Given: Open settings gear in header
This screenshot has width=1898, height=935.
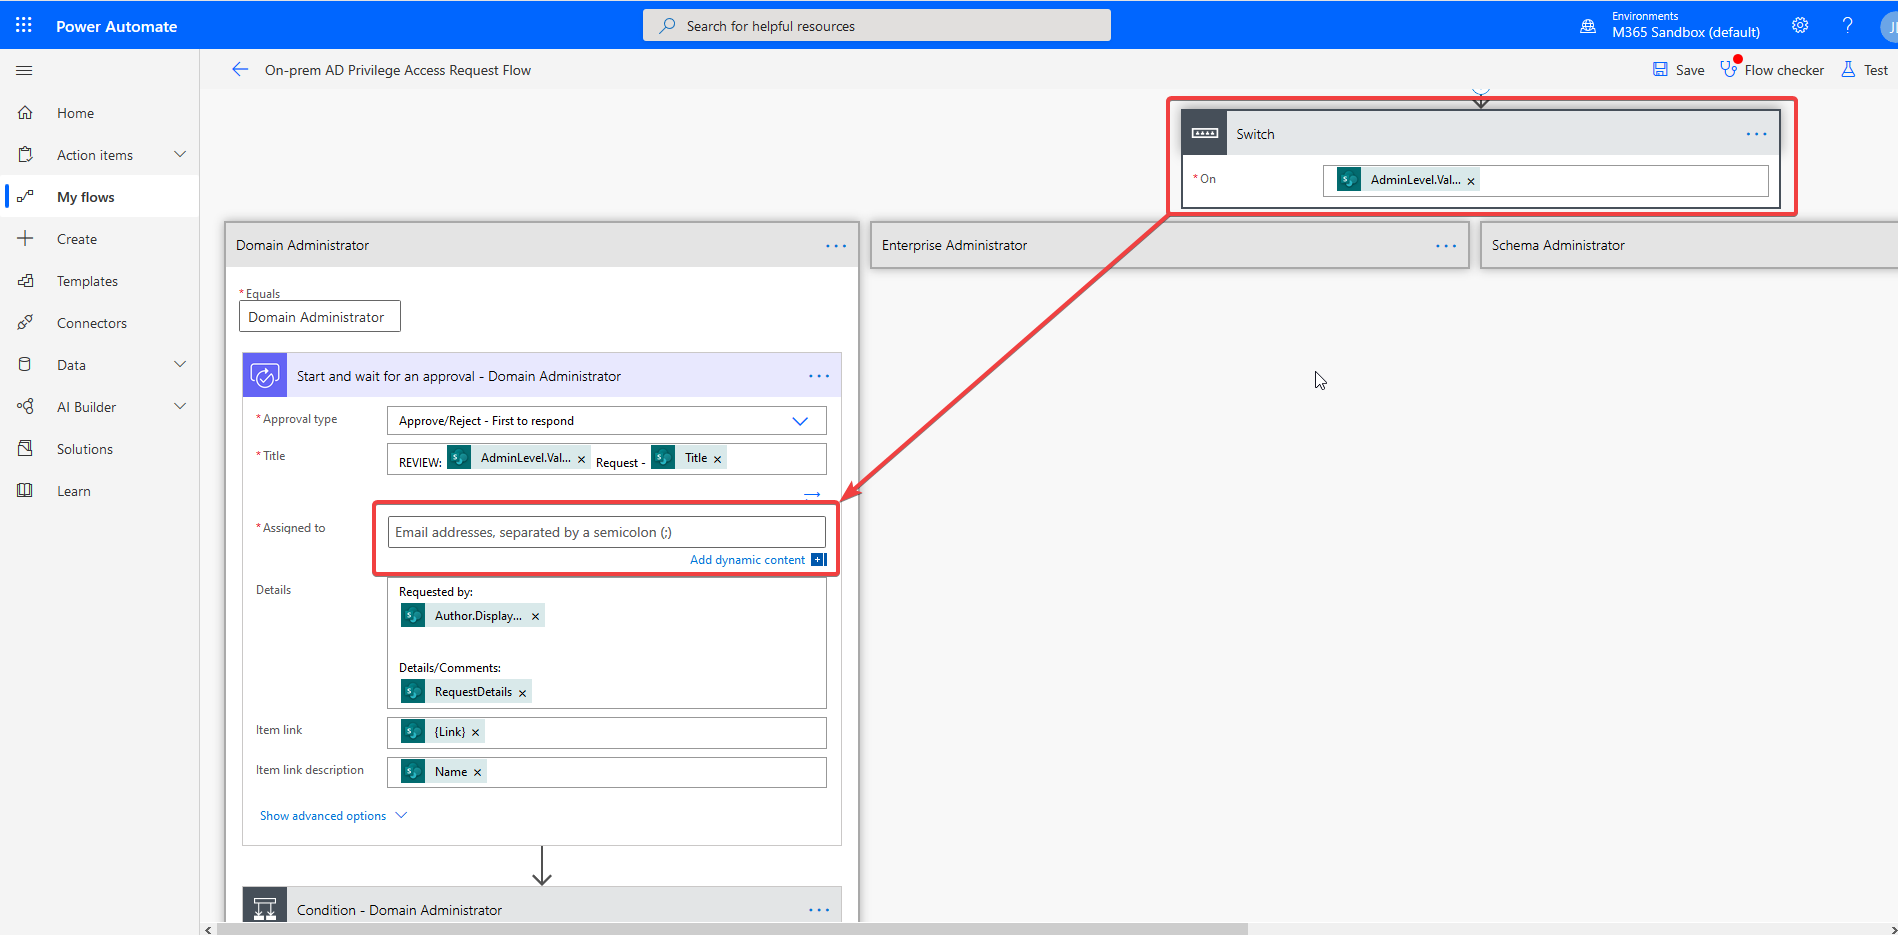Looking at the screenshot, I should (1800, 25).
